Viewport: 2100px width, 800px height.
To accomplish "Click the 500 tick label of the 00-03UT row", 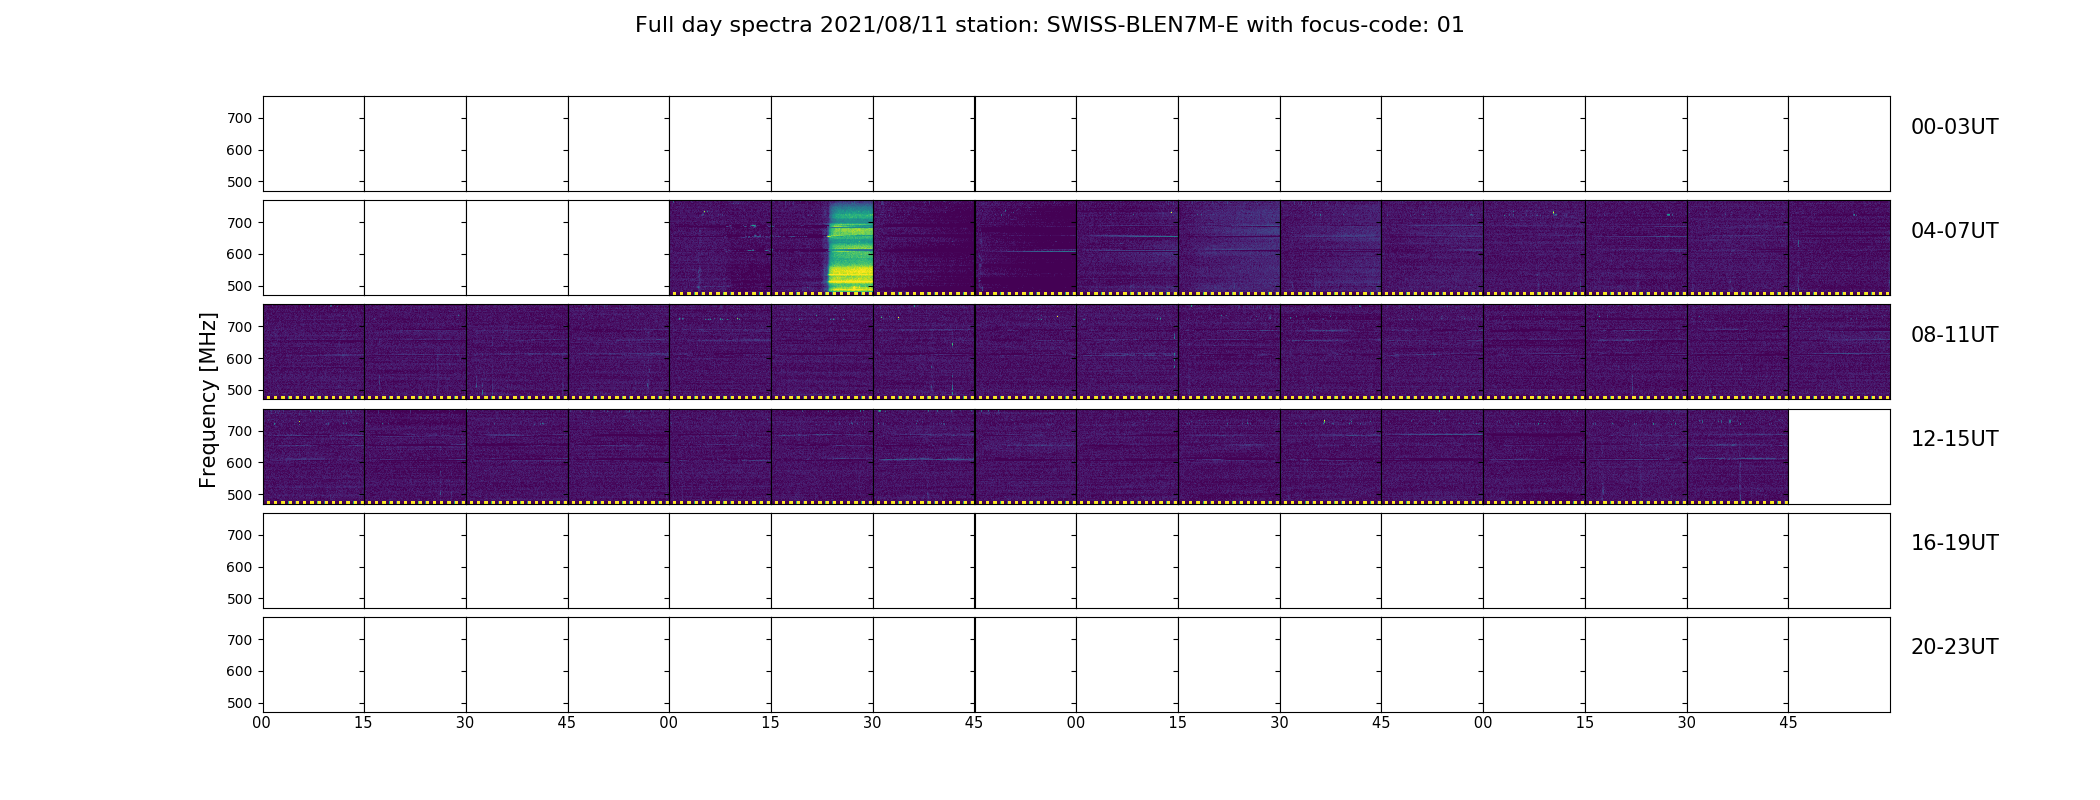I will 239,182.
